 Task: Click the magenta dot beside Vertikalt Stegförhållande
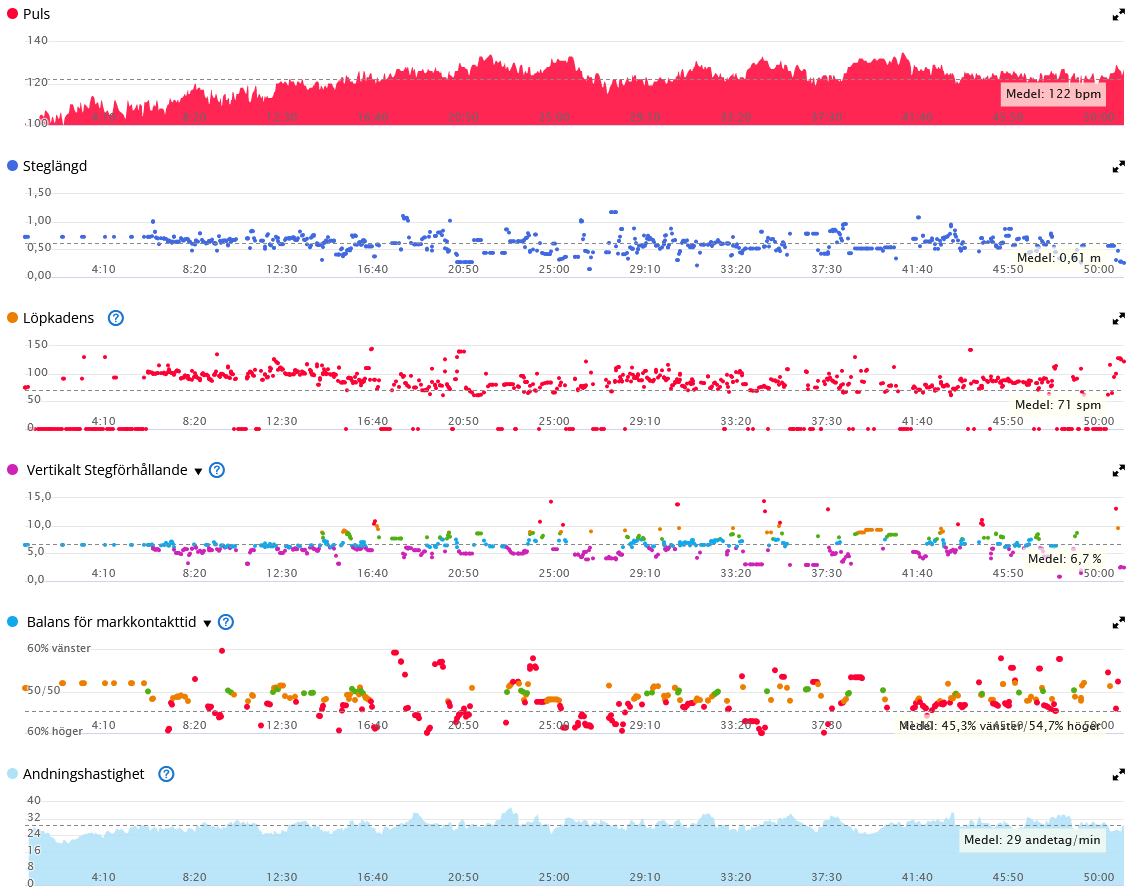tap(12, 469)
